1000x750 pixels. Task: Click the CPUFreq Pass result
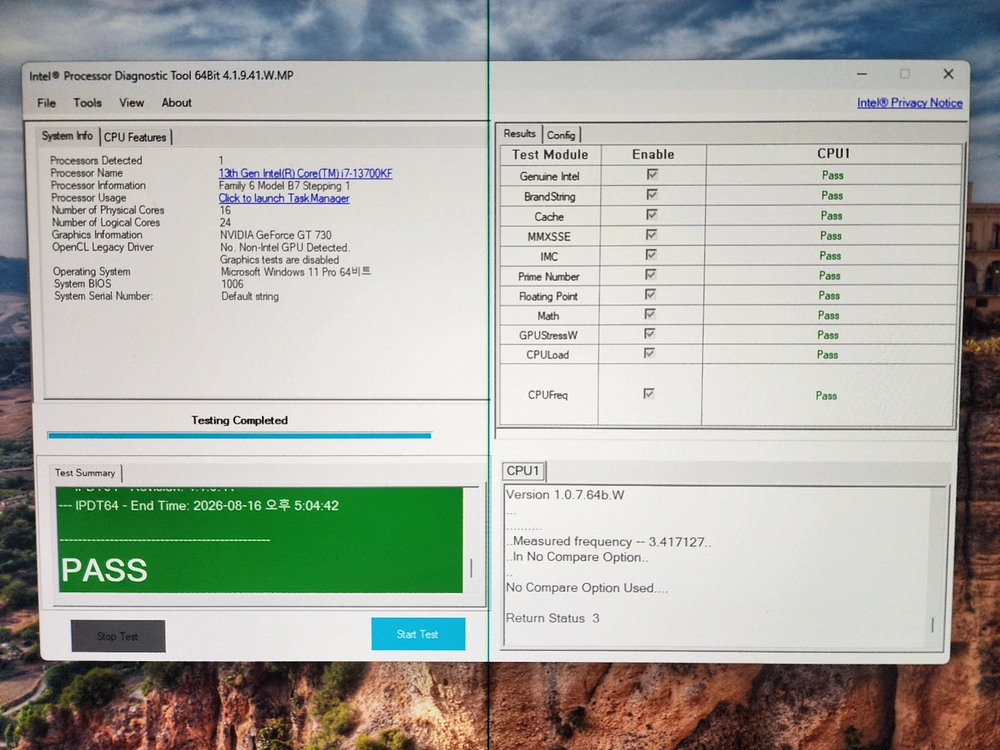(827, 396)
